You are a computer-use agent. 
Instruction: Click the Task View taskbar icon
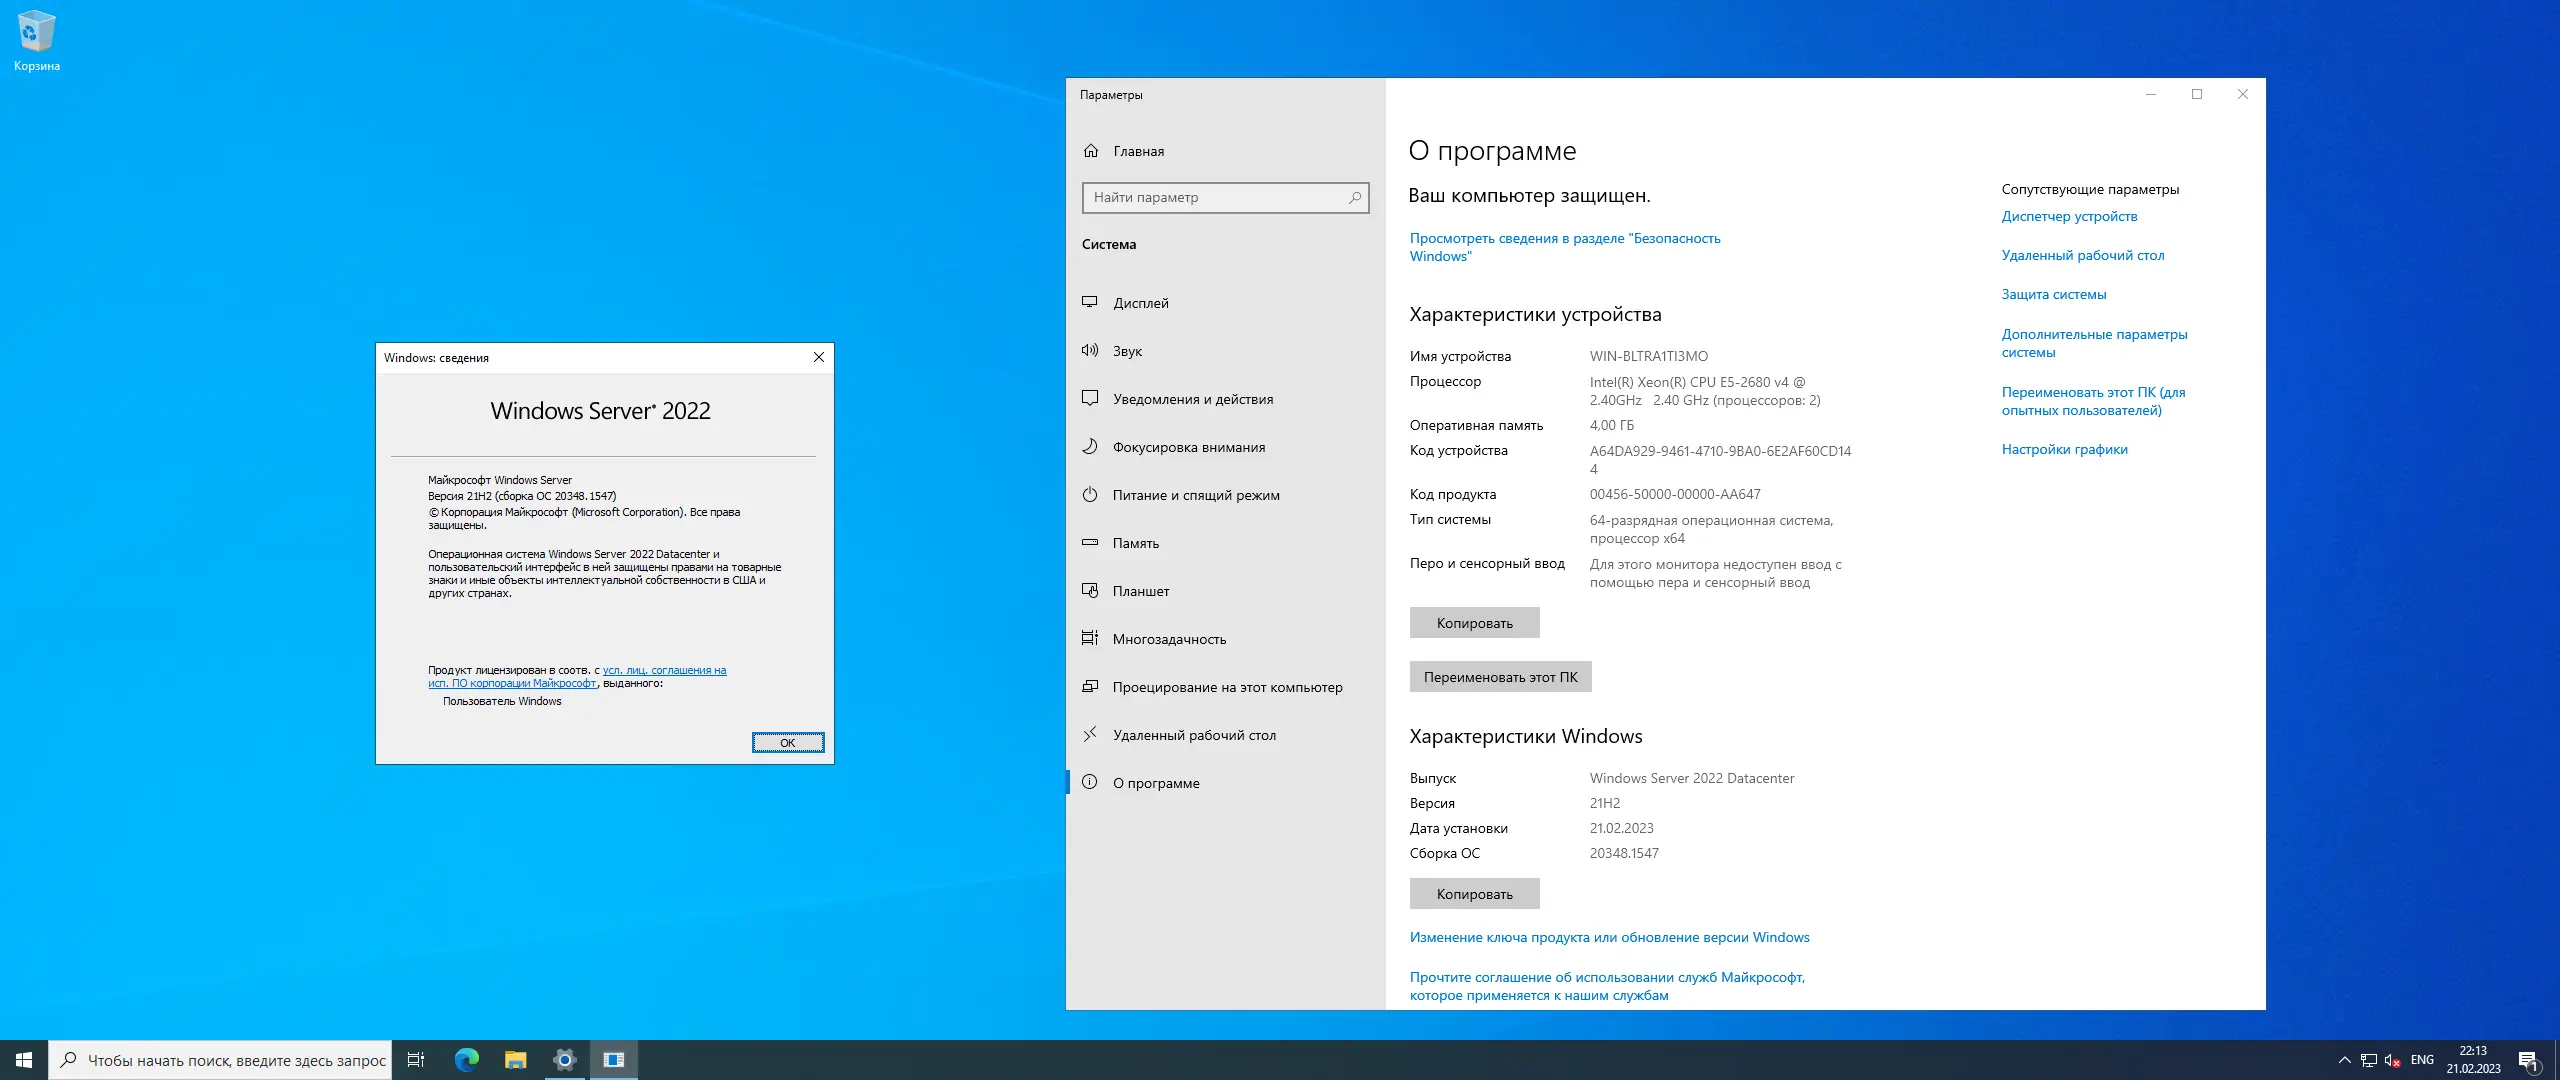pos(416,1060)
